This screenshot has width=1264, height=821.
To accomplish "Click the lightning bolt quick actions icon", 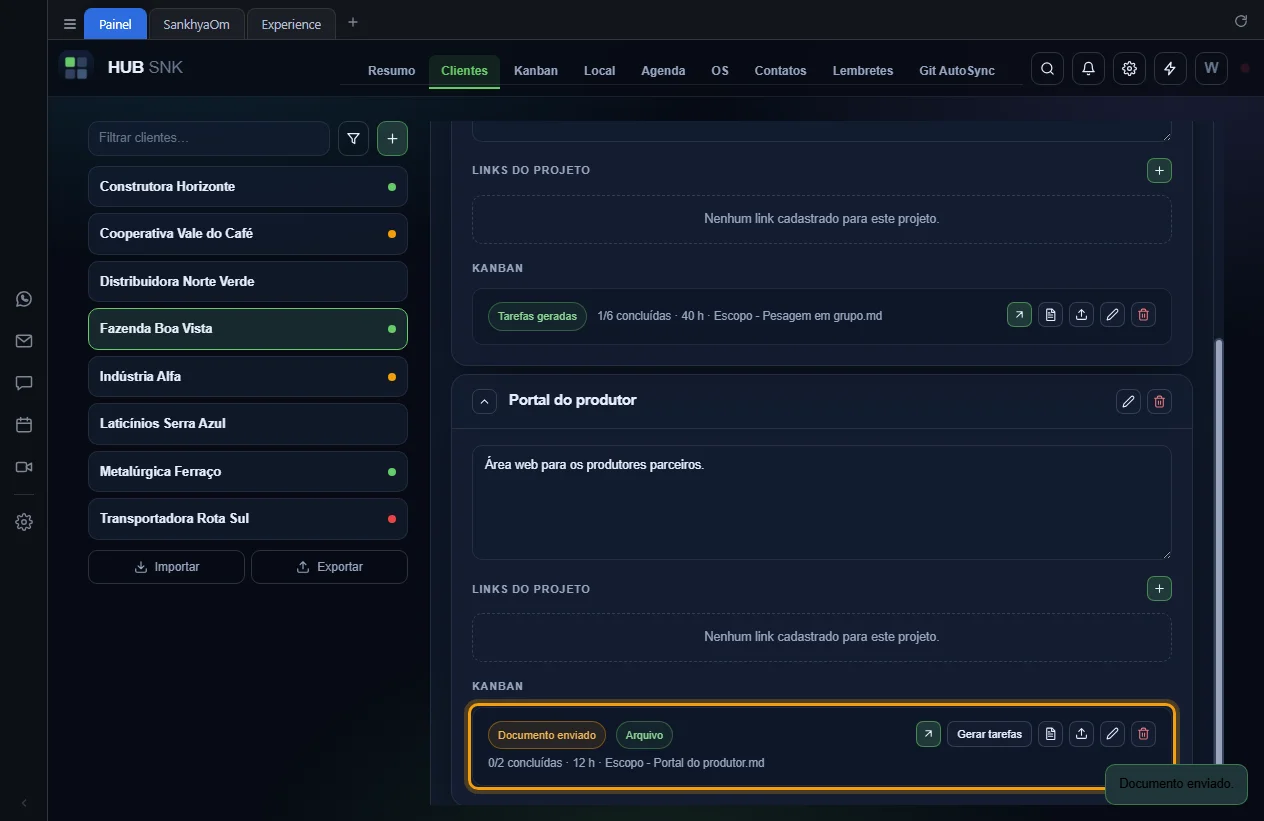I will tap(1170, 69).
